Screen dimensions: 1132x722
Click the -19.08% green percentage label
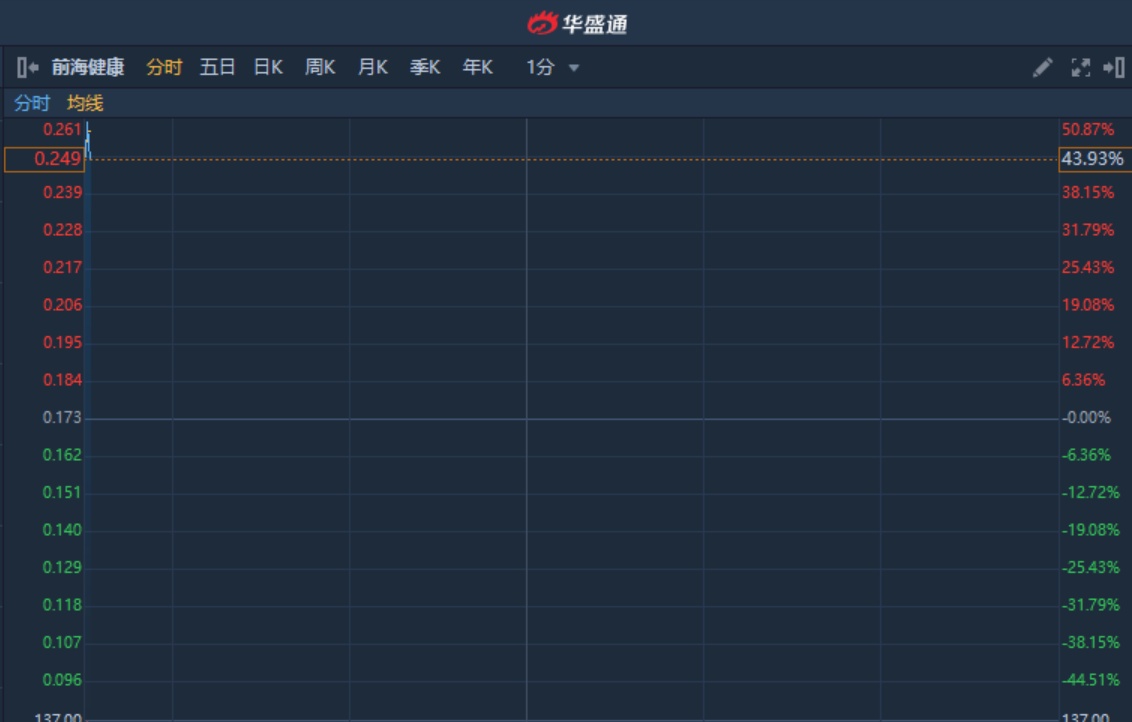tap(1091, 530)
